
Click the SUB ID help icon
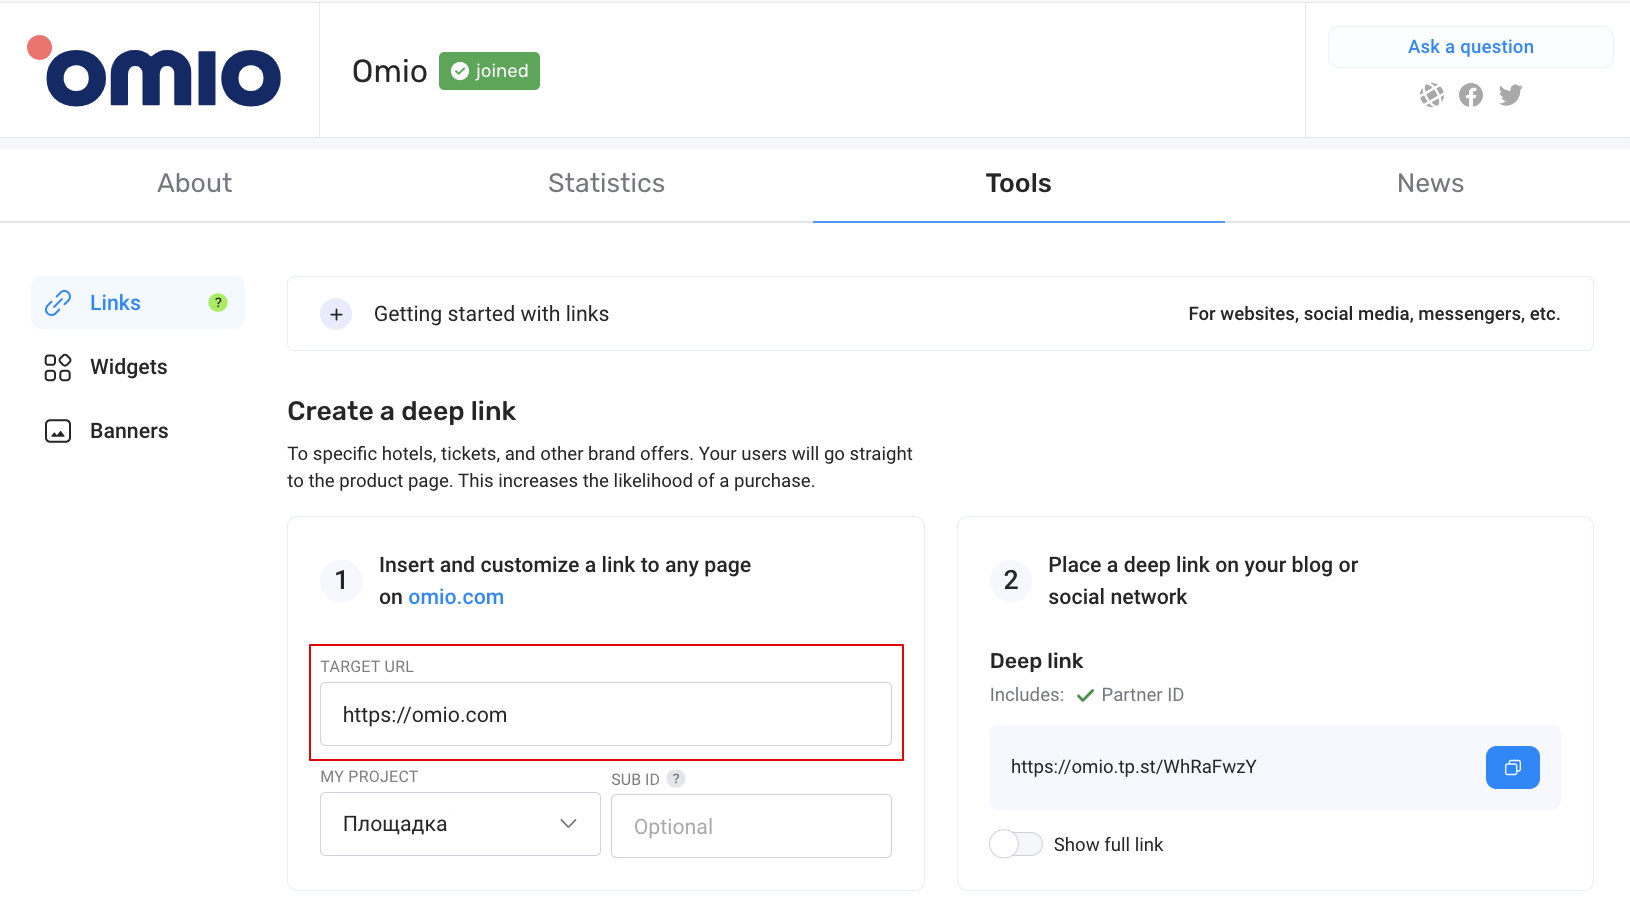pyautogui.click(x=676, y=778)
